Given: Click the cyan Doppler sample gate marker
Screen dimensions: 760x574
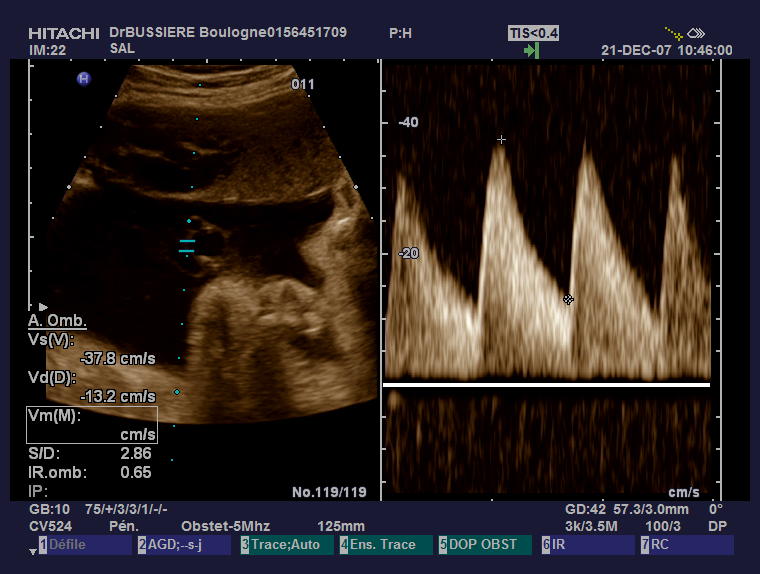Looking at the screenshot, I should click(x=187, y=245).
